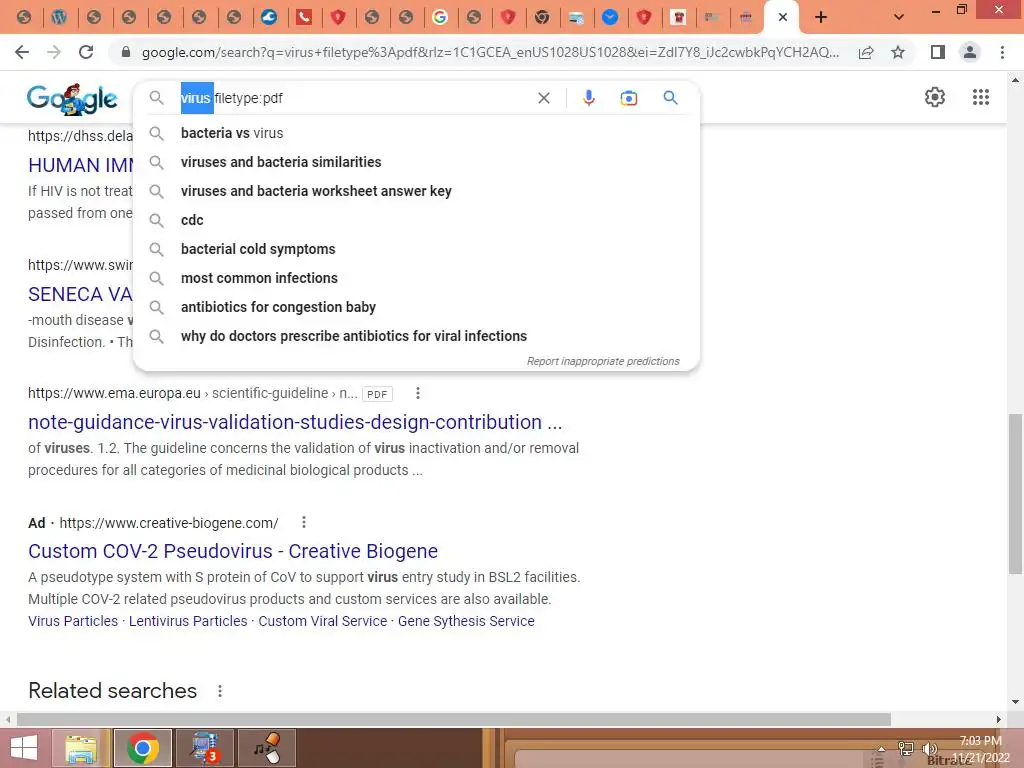1024x768 pixels.
Task: Bookmark this page with the star
Action: [x=898, y=52]
